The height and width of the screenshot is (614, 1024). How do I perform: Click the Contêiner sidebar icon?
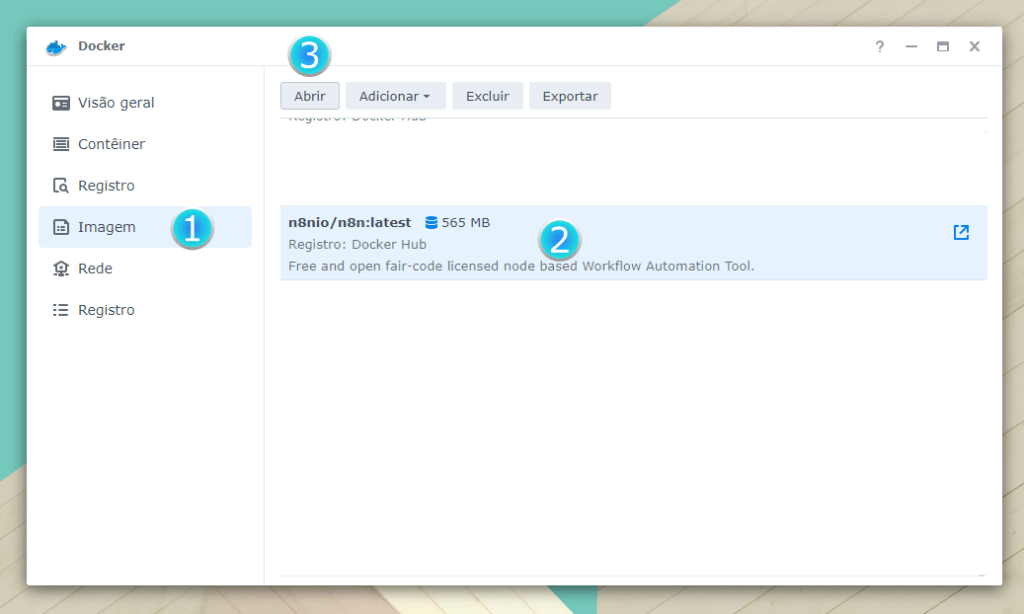coord(61,144)
